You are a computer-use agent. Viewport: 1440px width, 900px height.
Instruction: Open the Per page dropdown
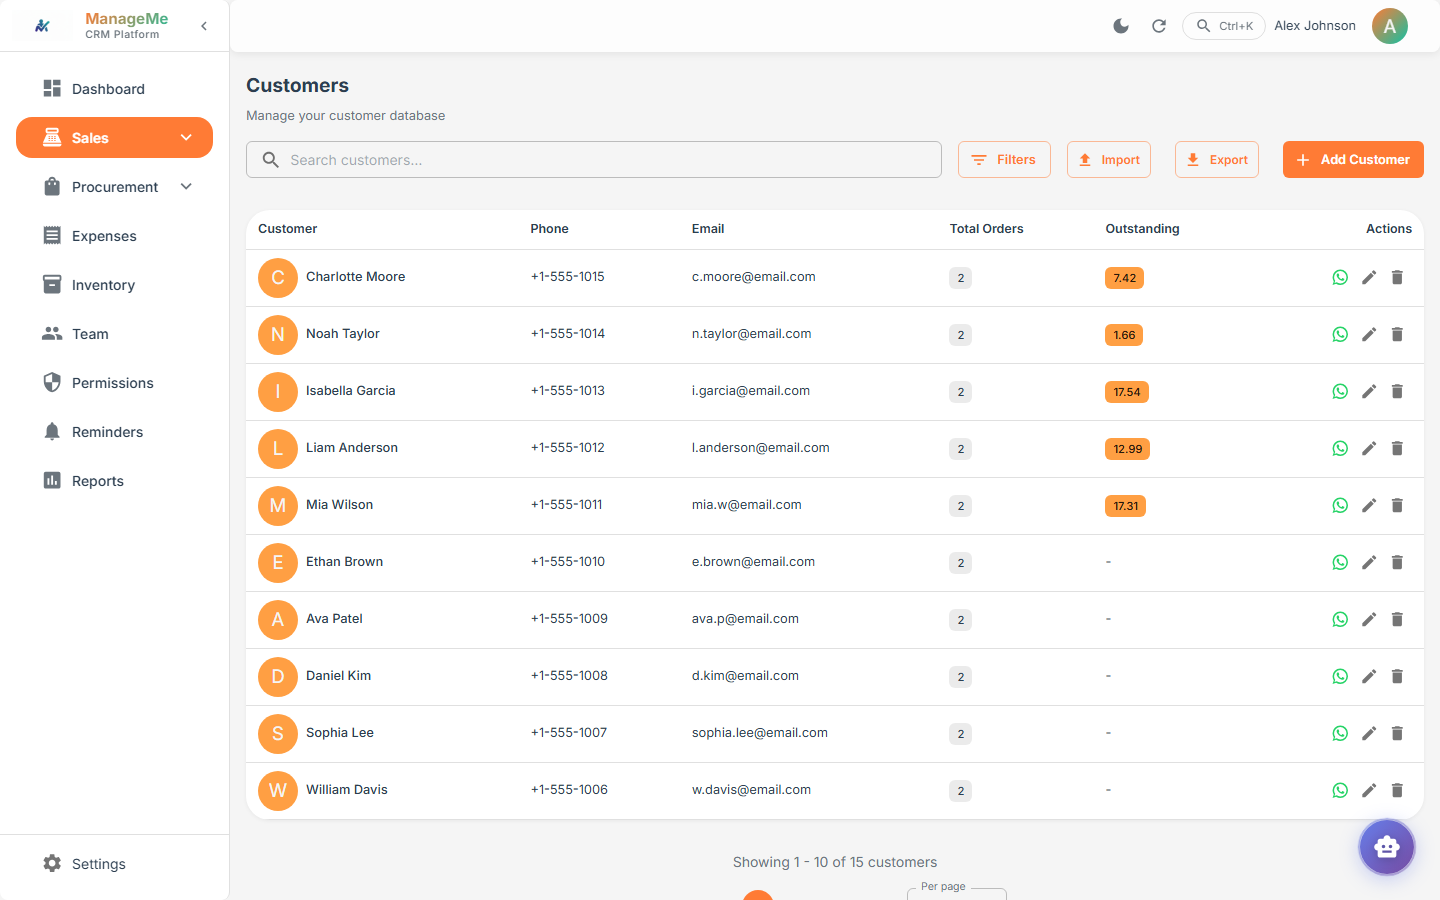tap(956, 893)
